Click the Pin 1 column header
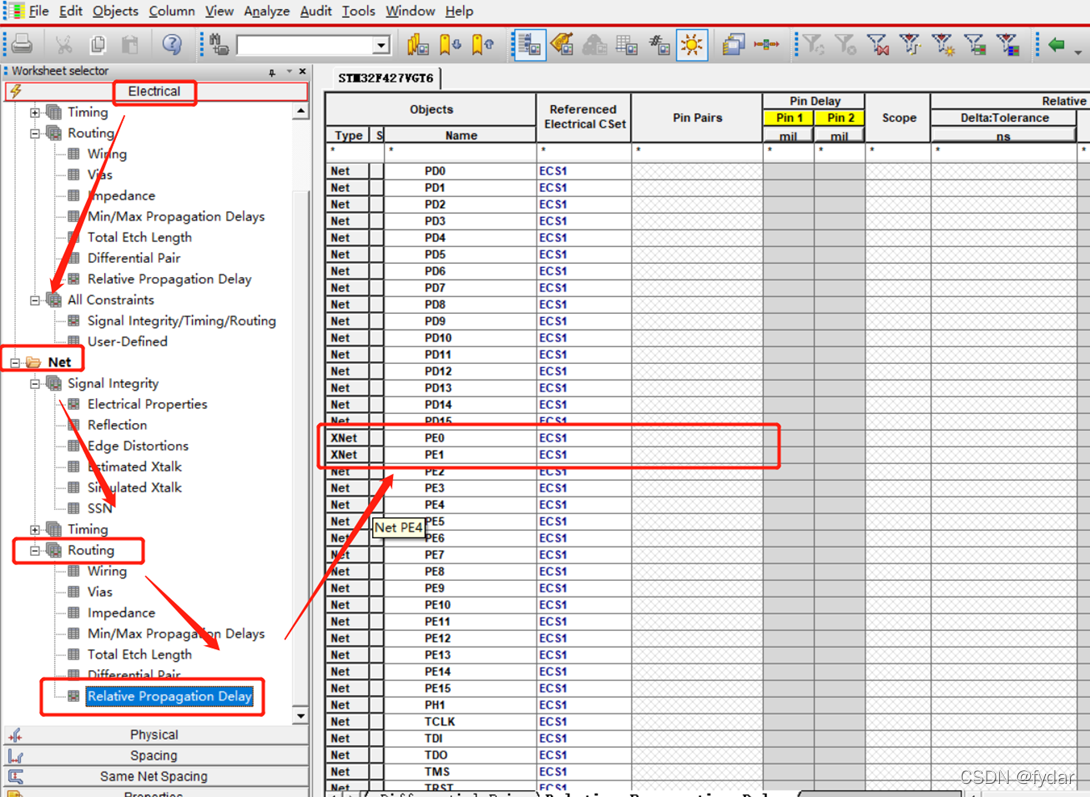This screenshot has width=1090, height=797. [x=789, y=117]
